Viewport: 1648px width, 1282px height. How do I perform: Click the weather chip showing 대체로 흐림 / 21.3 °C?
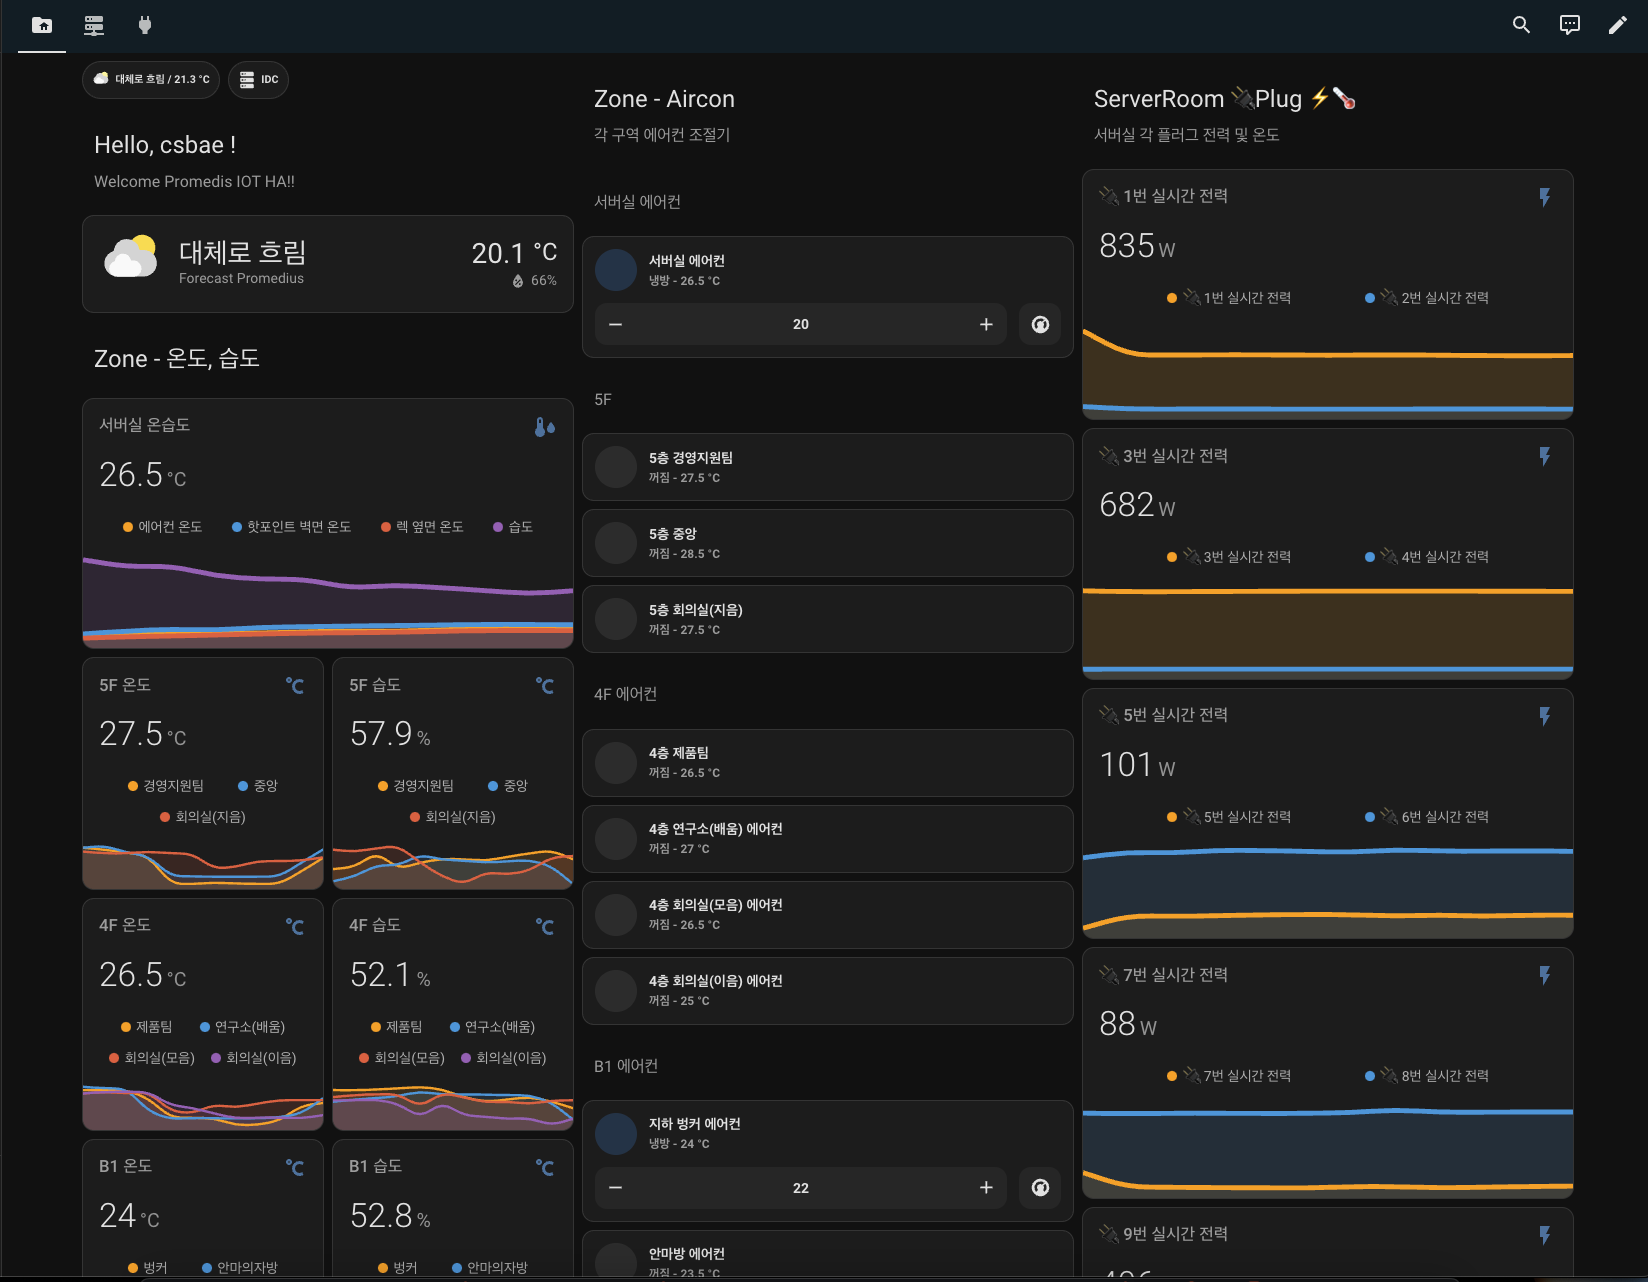click(151, 79)
